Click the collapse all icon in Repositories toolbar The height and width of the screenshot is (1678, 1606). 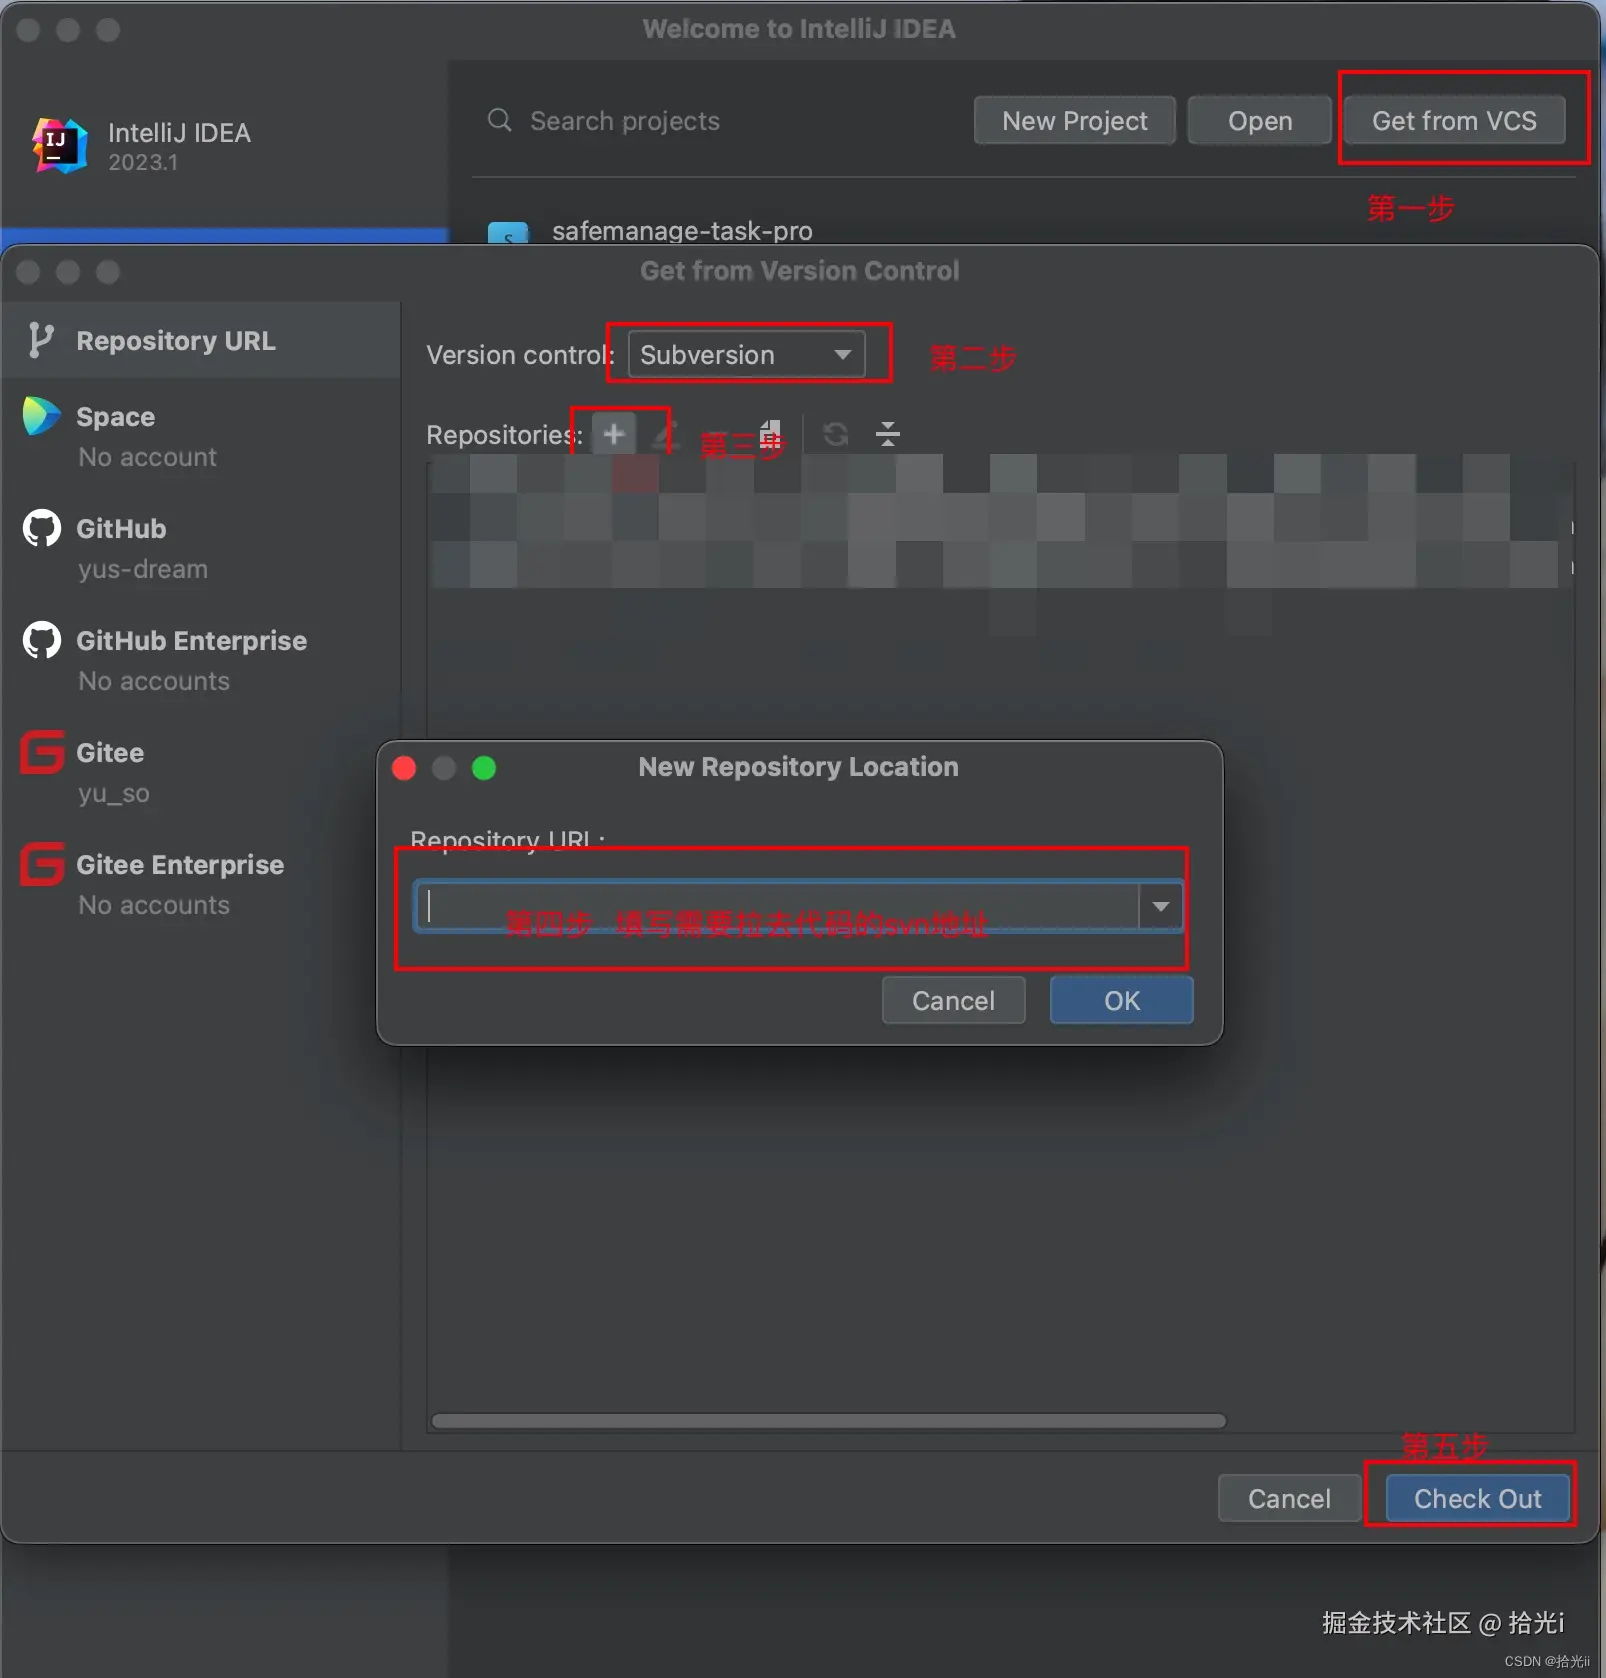point(888,434)
